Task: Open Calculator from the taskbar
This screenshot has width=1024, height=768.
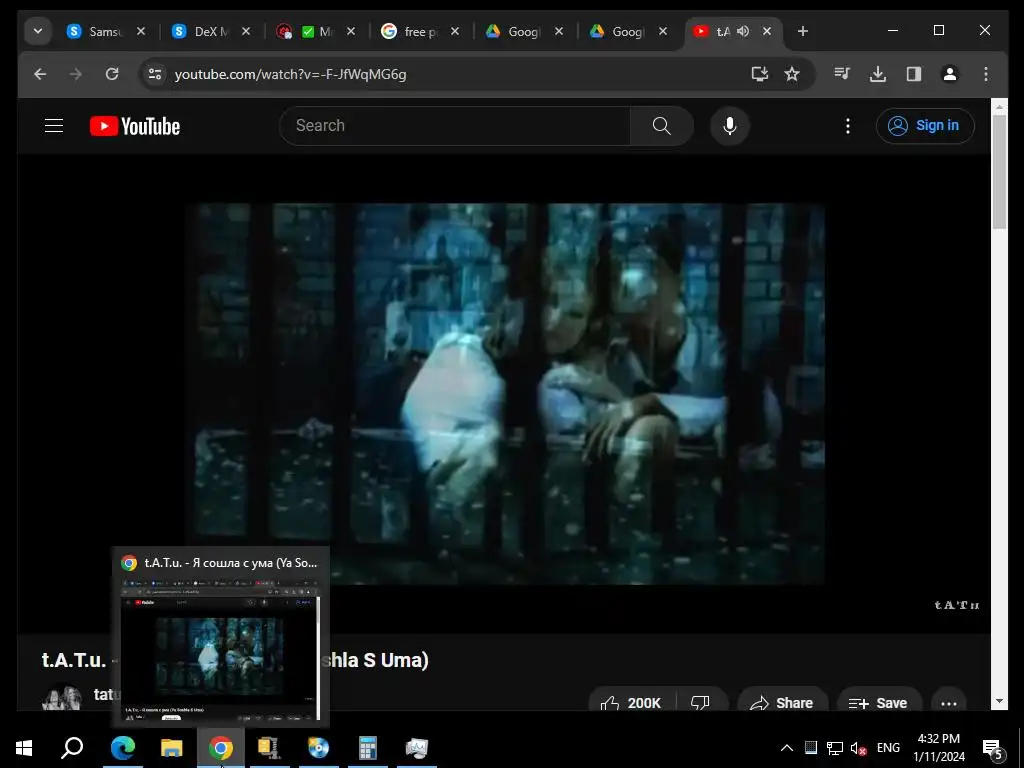Action: tap(368, 748)
